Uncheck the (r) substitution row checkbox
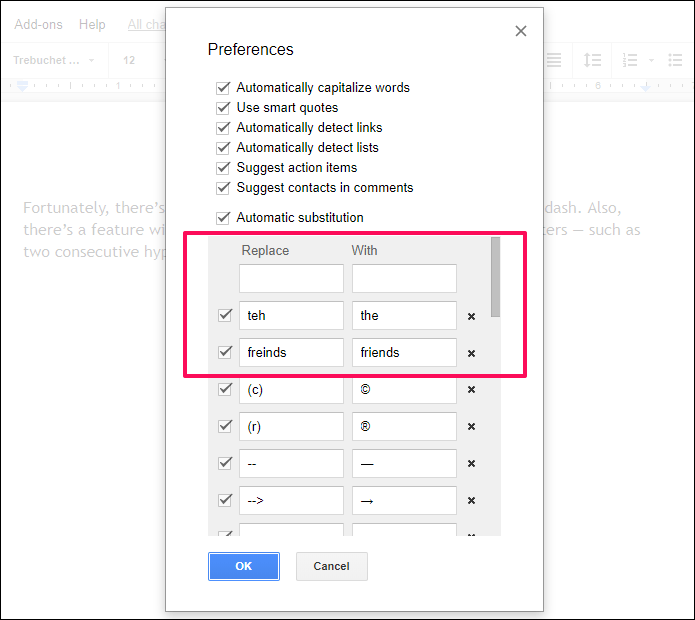This screenshot has width=695, height=620. (225, 426)
